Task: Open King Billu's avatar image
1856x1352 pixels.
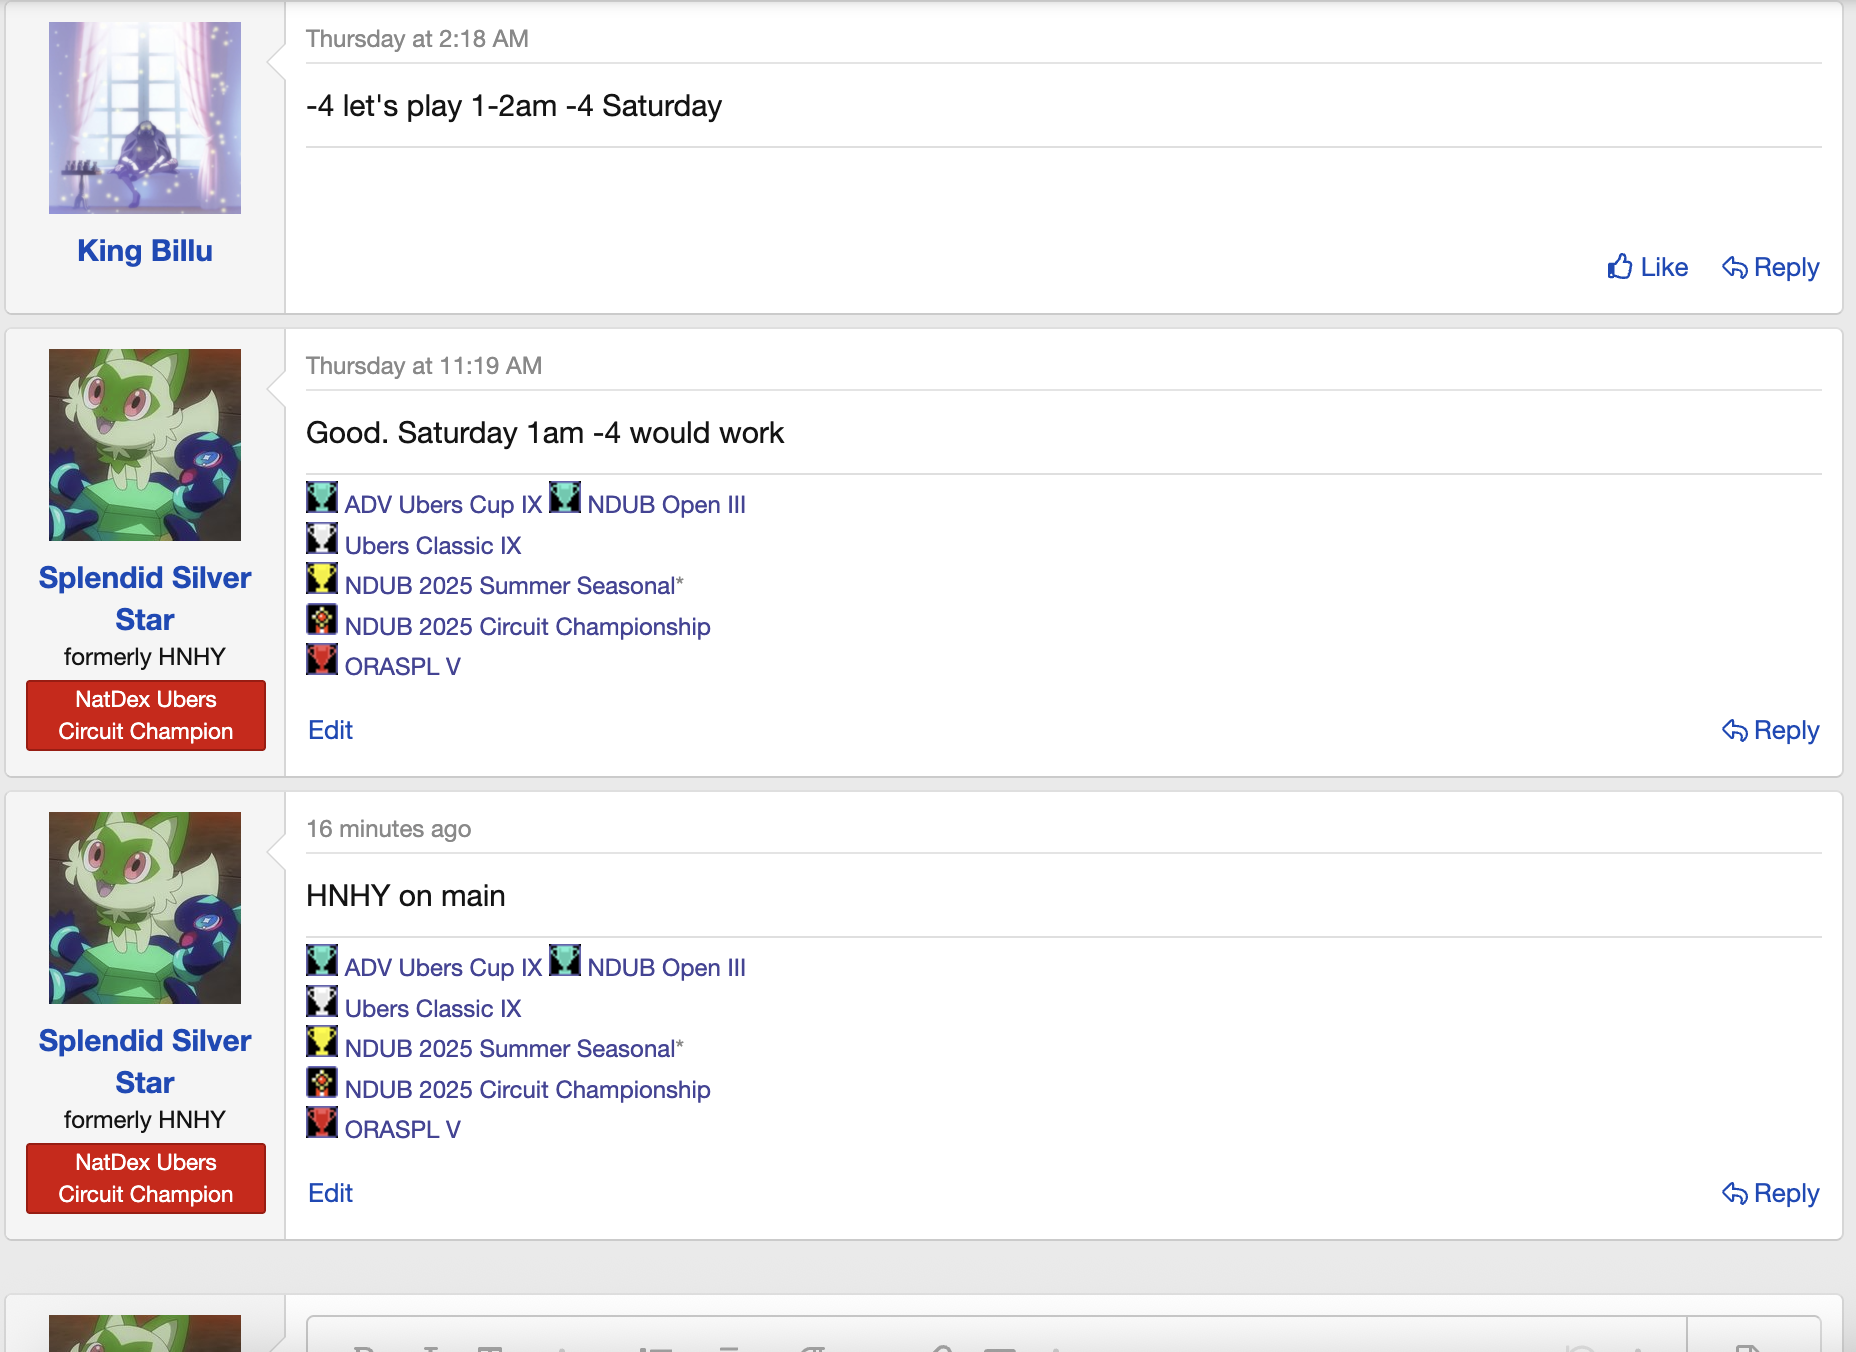Action: tap(145, 118)
